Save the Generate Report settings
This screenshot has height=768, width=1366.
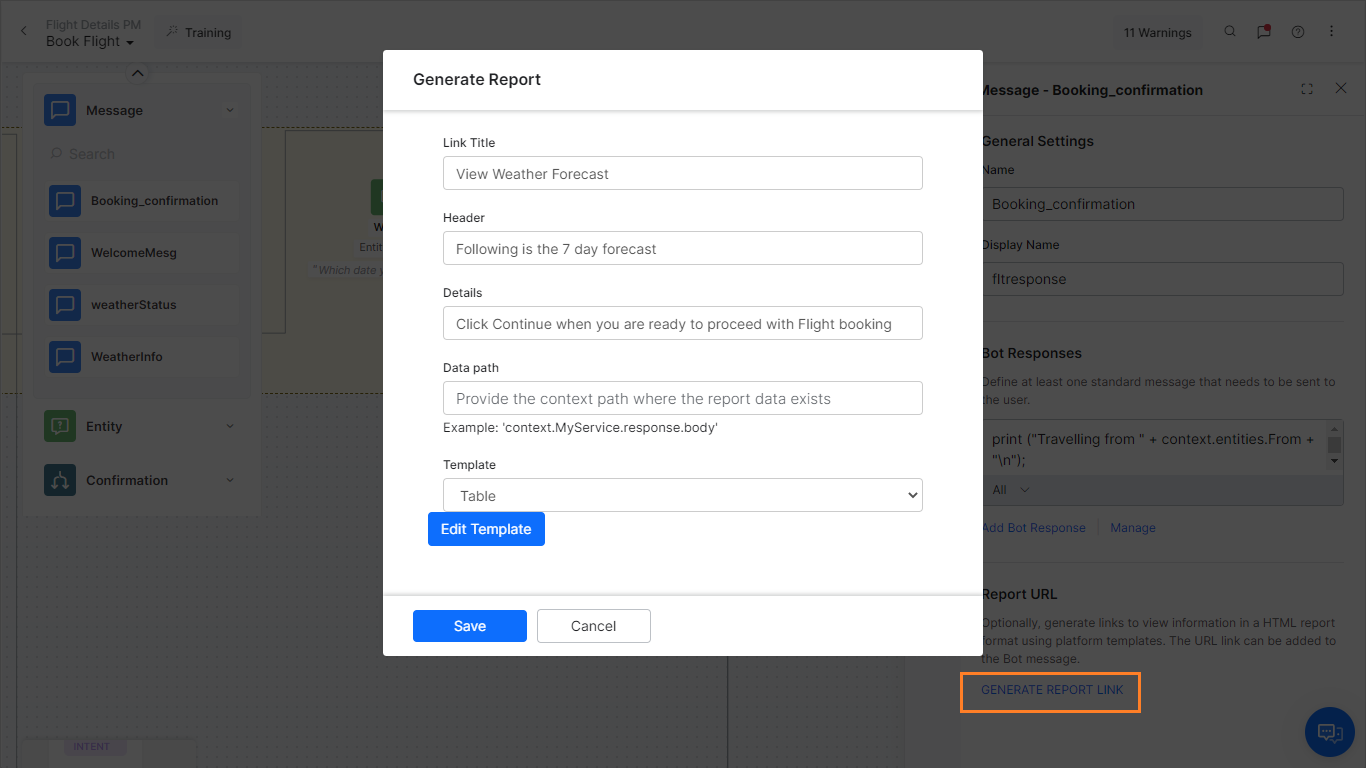[x=469, y=625]
